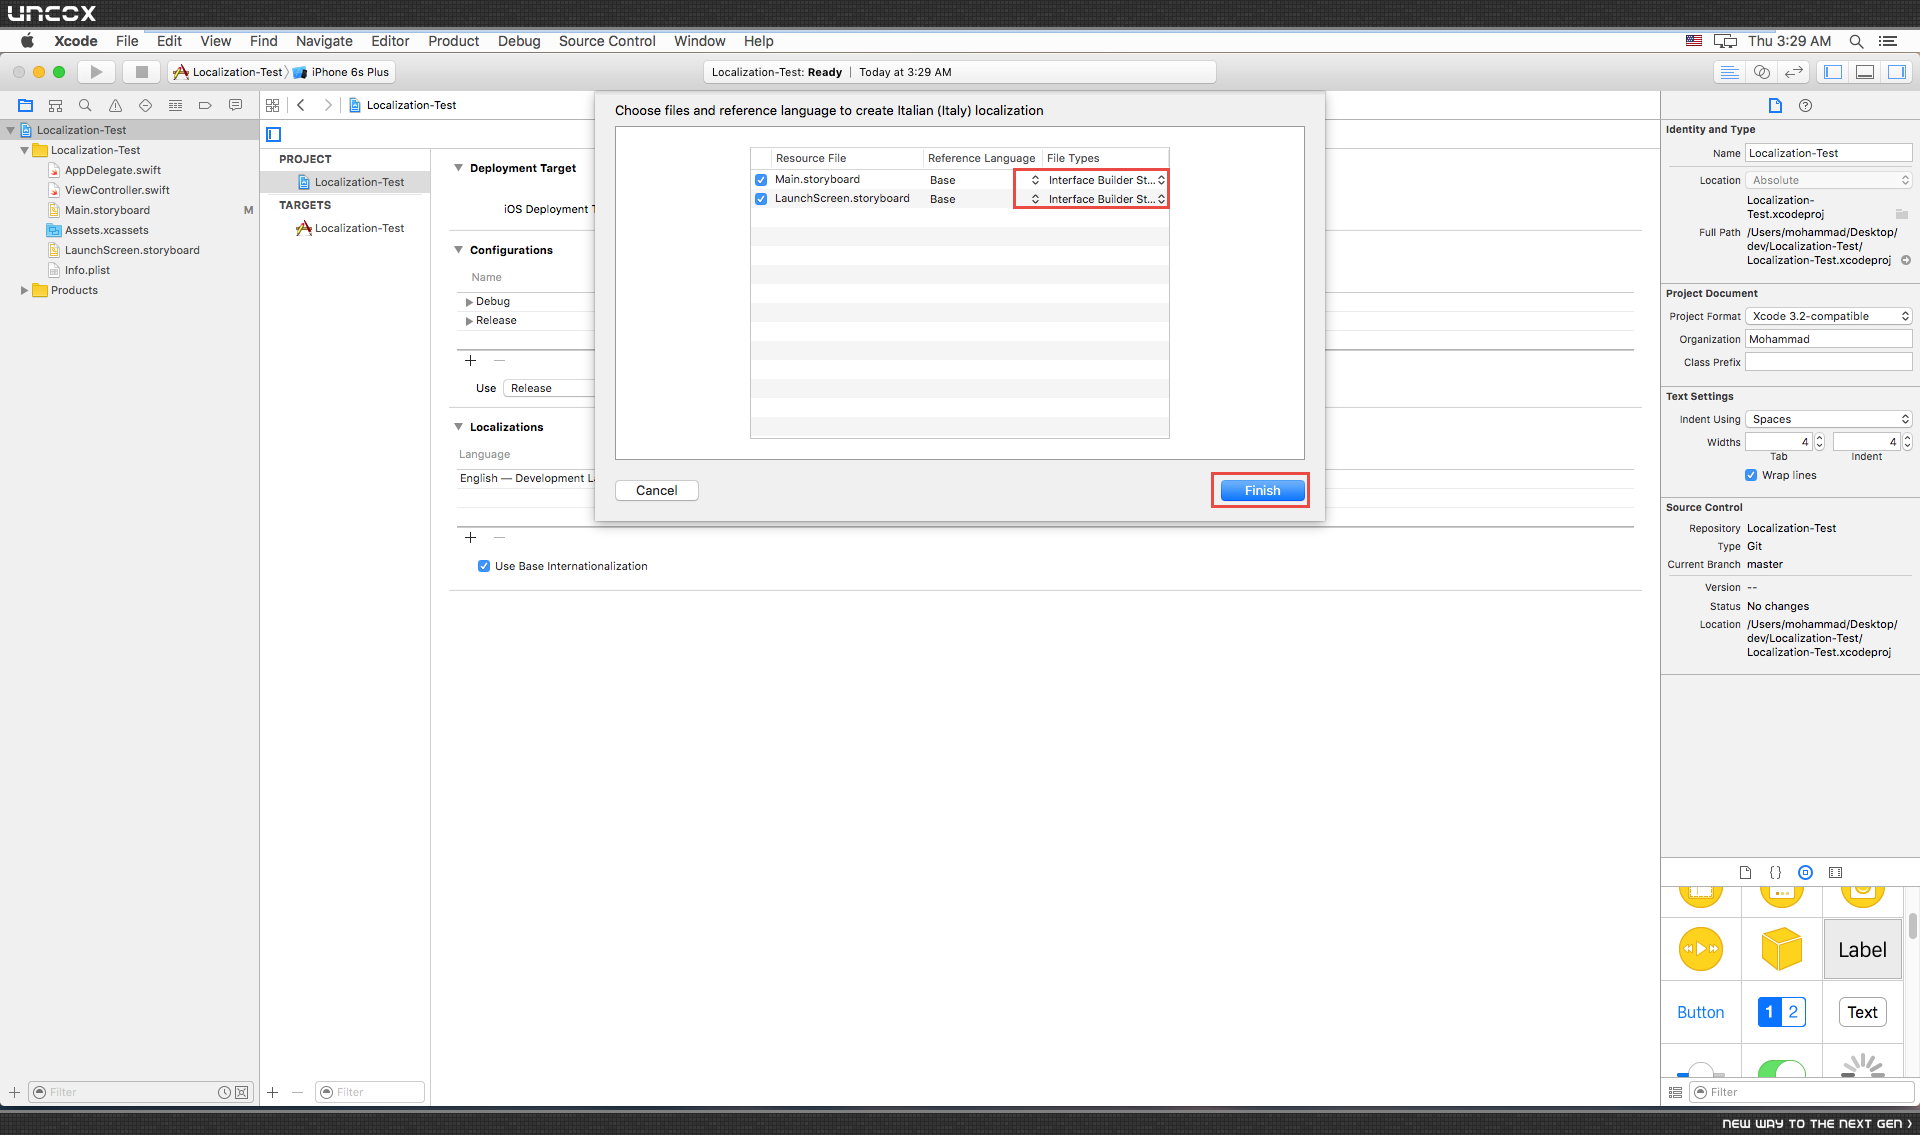The image size is (1920, 1135).
Task: Select the Standard editor toolbar icon
Action: (1728, 72)
